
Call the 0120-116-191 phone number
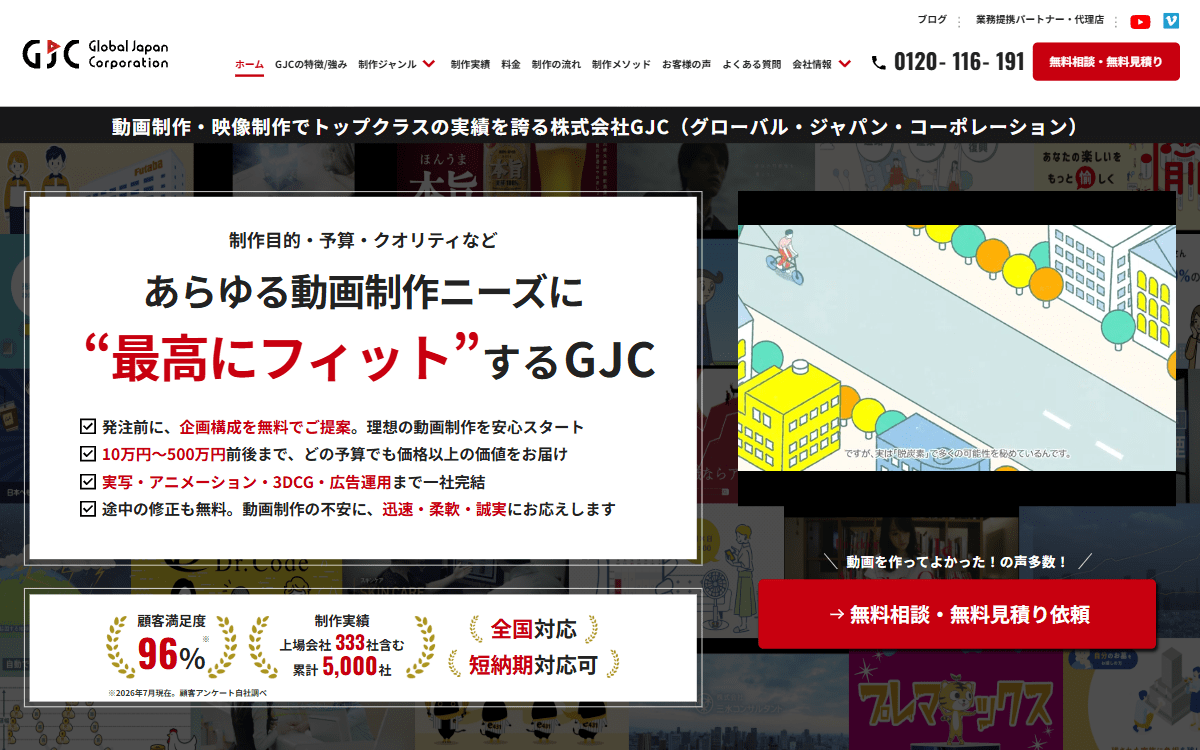pyautogui.click(x=959, y=62)
